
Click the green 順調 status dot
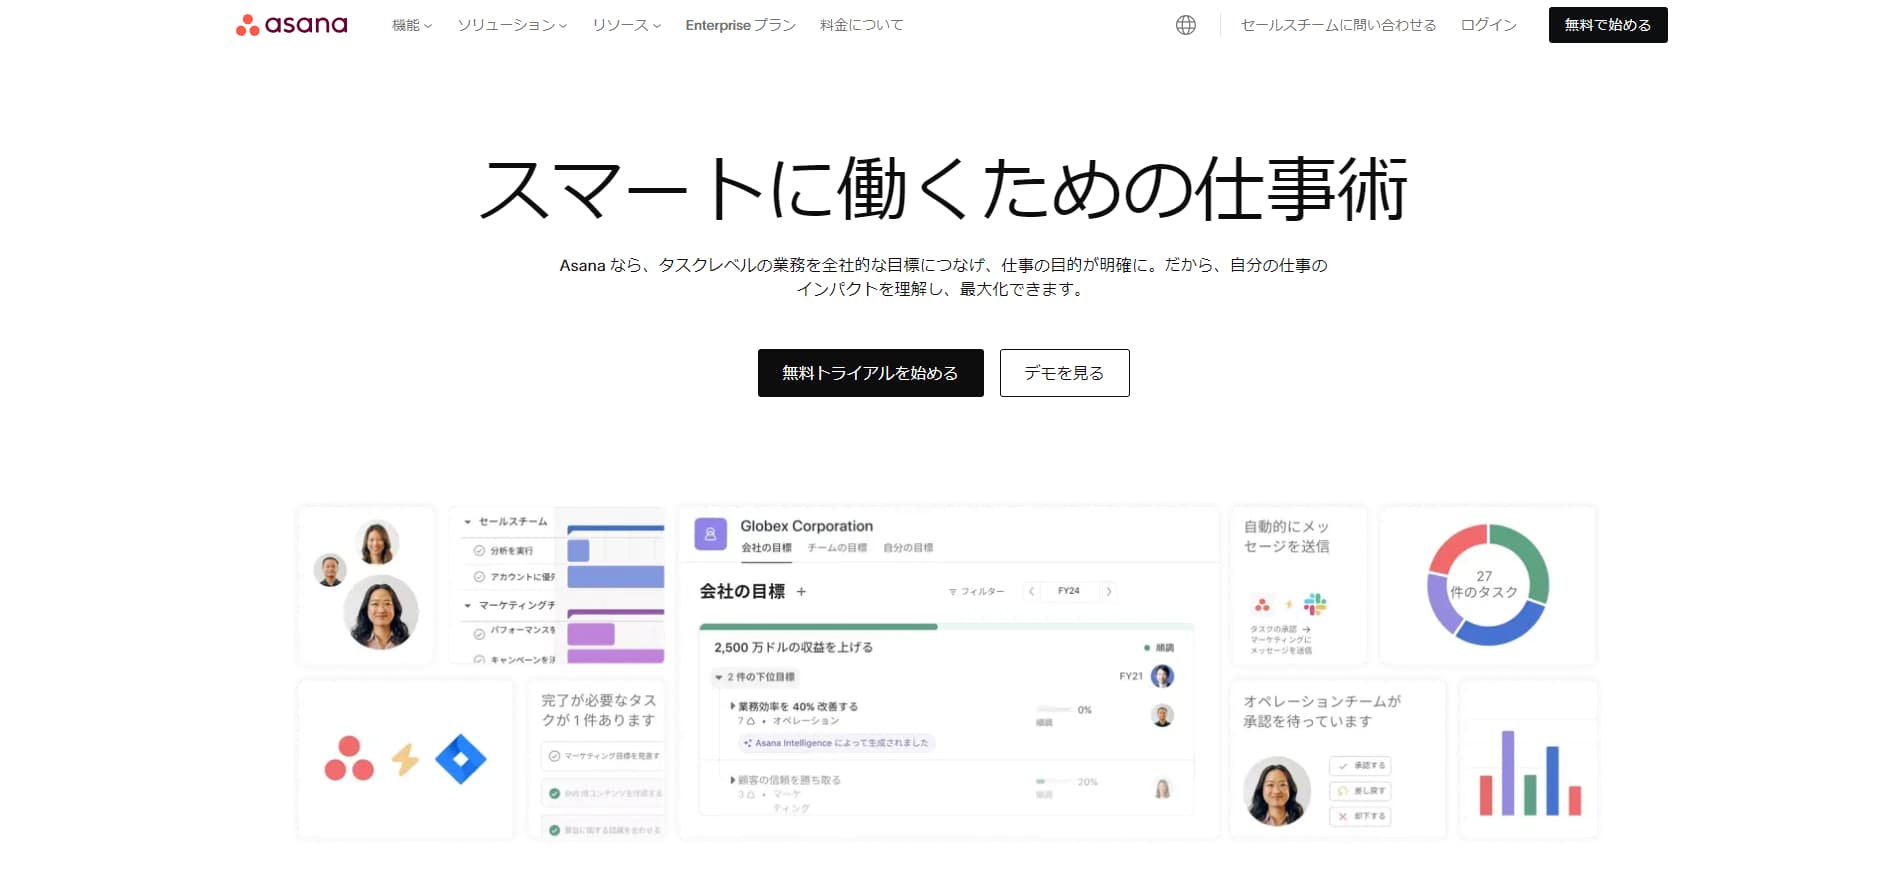coord(1147,648)
